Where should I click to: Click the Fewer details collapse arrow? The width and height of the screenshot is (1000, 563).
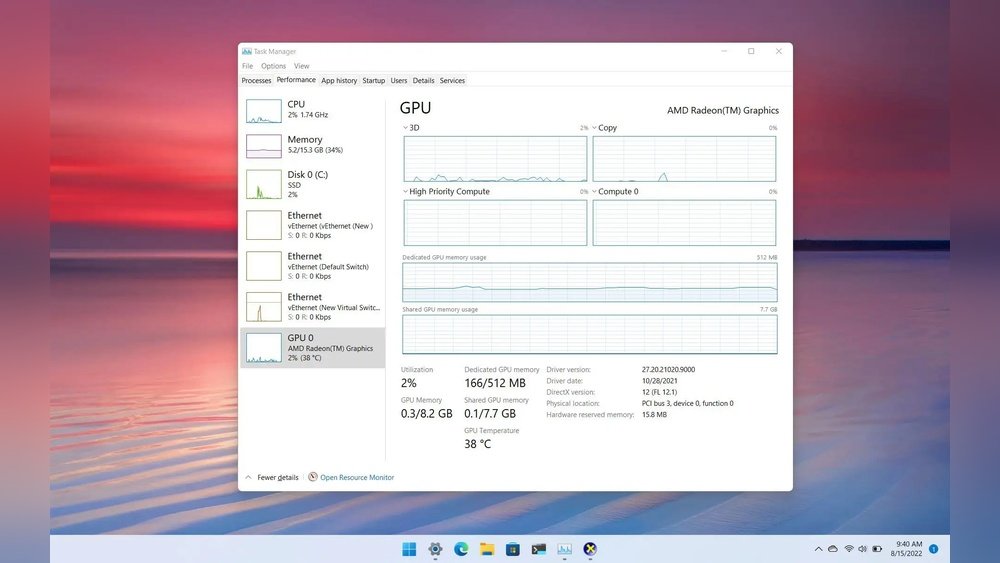pos(249,477)
